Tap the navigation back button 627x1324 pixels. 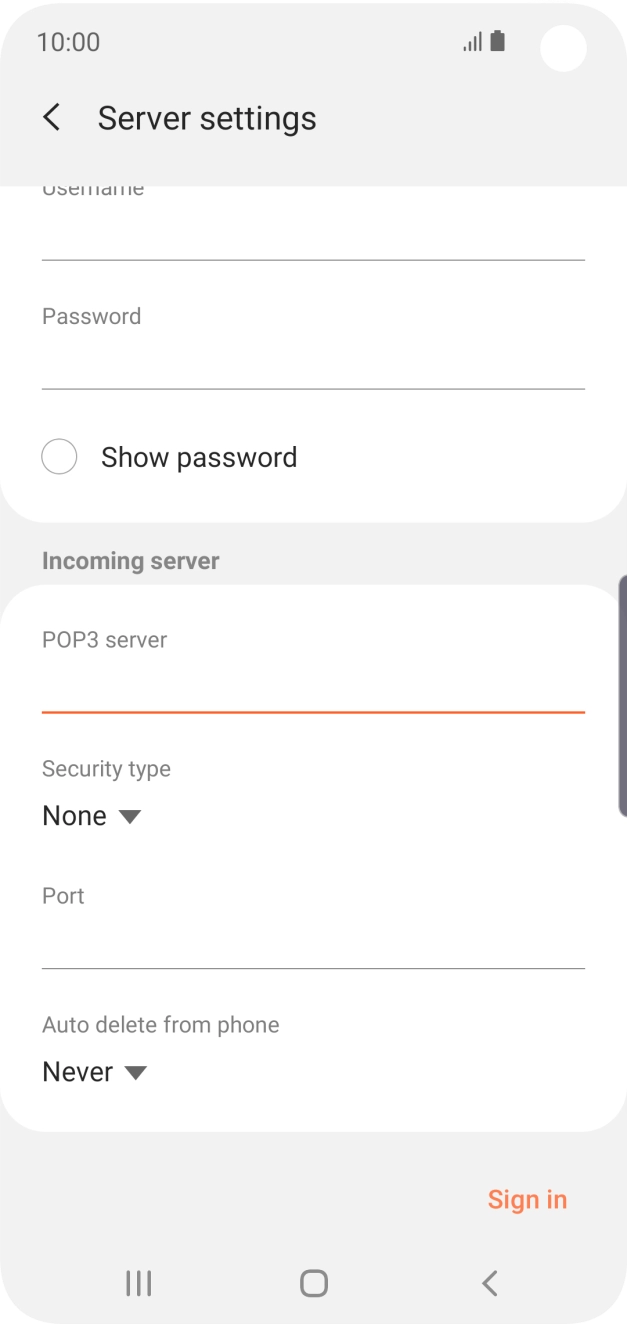[489, 1282]
